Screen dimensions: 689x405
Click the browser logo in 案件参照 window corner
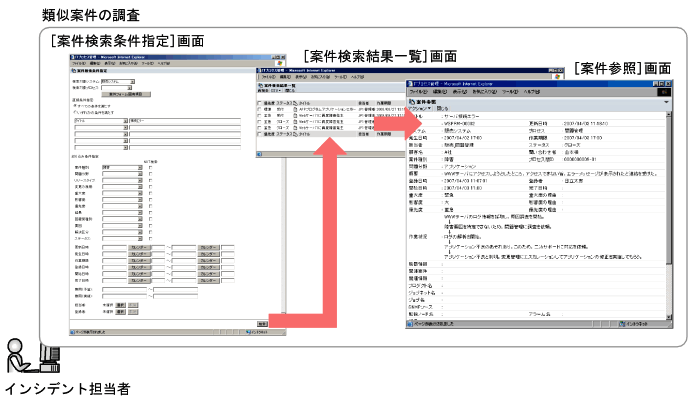(664, 92)
